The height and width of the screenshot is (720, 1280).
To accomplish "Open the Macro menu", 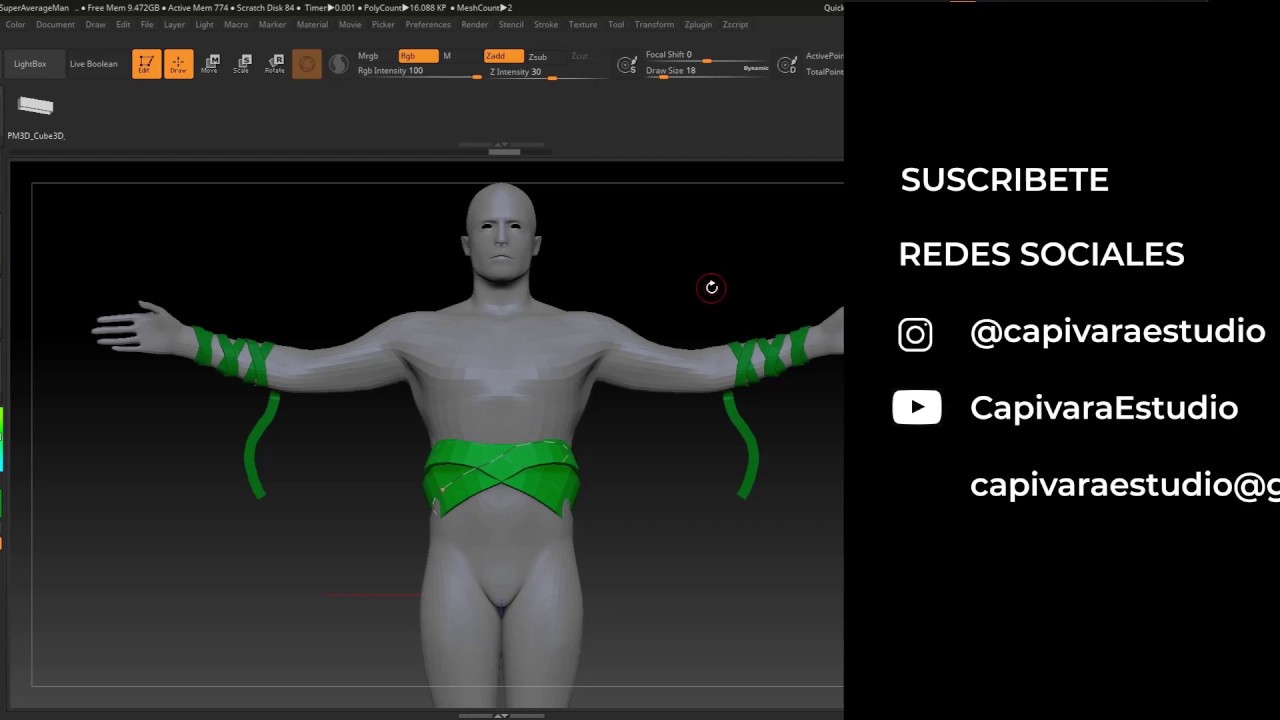I will tap(236, 24).
